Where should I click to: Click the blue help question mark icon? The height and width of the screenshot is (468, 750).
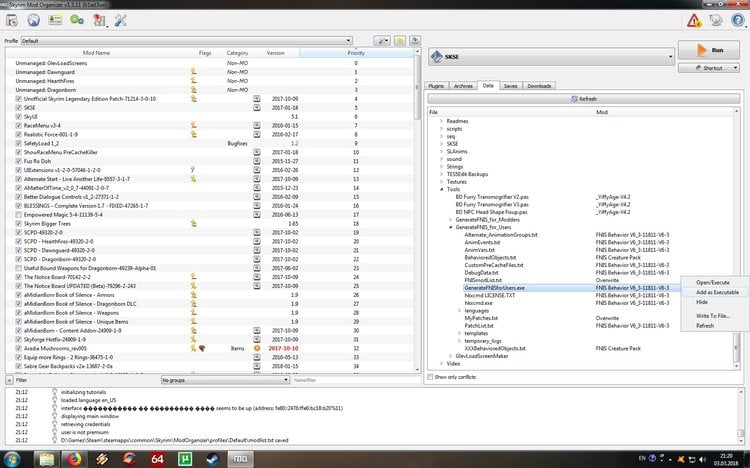coord(738,20)
